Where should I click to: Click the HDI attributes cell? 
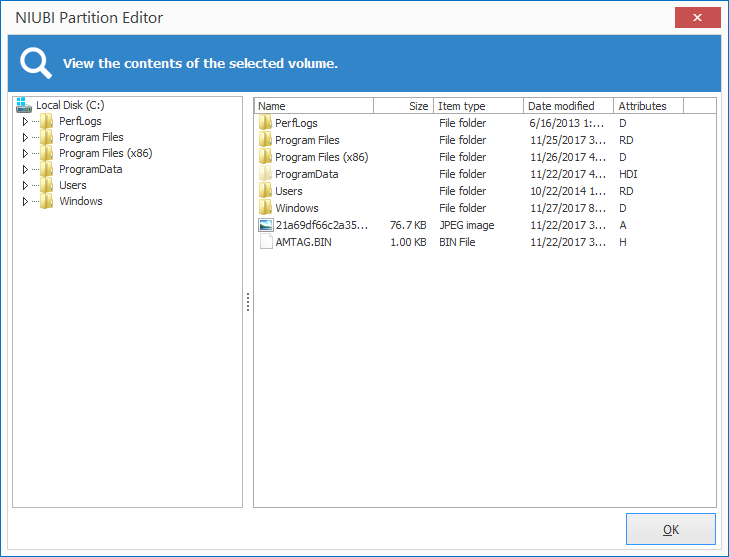tap(628, 174)
